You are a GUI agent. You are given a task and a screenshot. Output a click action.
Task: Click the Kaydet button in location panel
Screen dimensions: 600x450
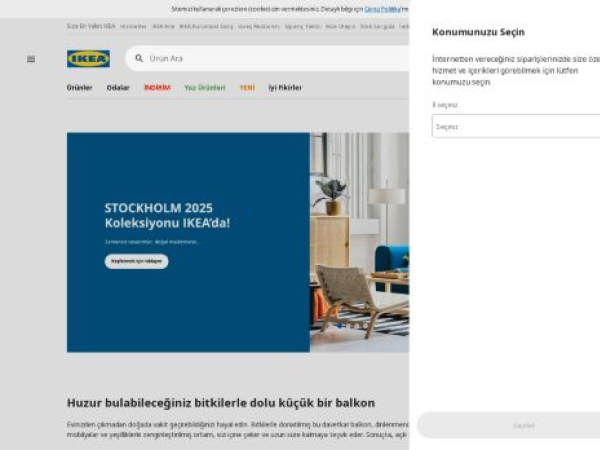509,425
